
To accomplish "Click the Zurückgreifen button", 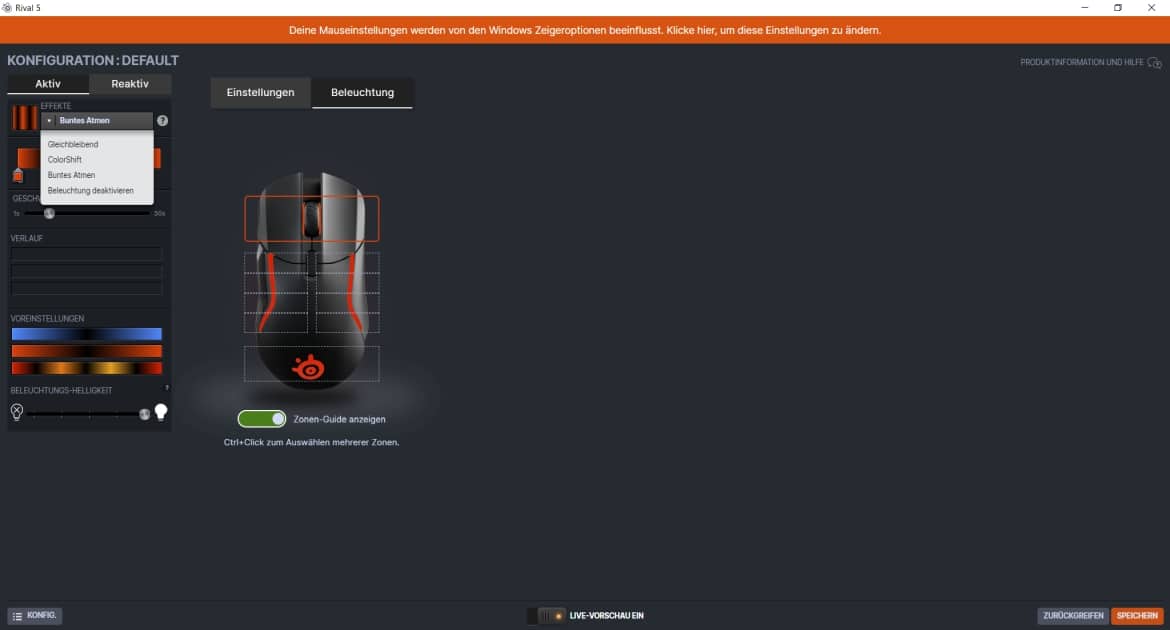I will (x=1072, y=616).
